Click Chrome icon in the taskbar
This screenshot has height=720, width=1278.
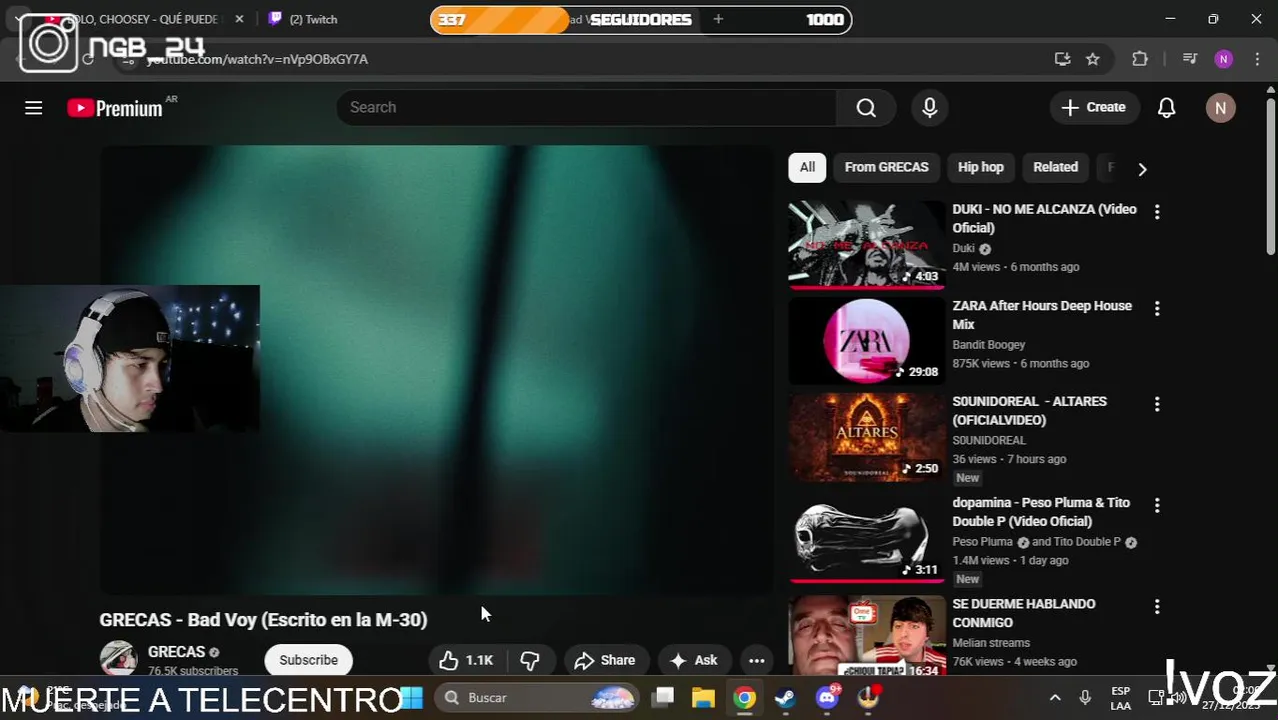[745, 698]
